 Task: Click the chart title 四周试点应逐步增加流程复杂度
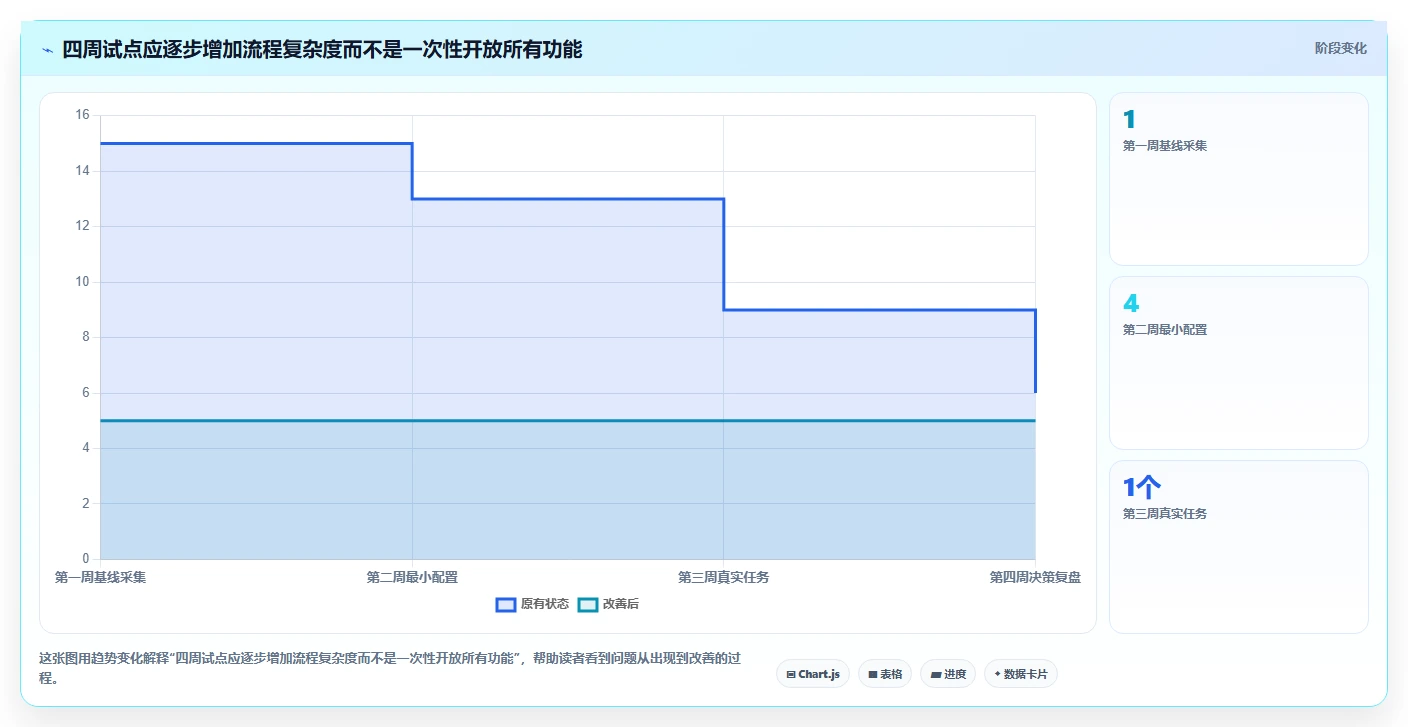[322, 49]
